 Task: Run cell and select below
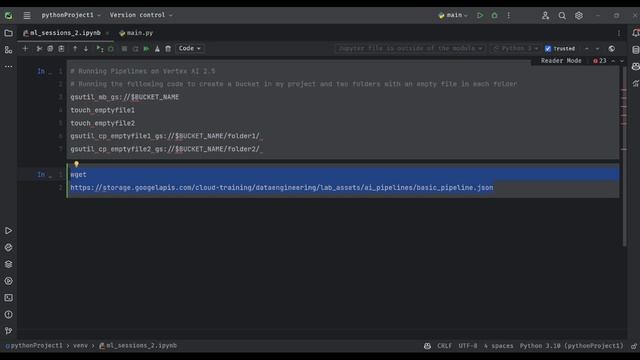click(100, 49)
